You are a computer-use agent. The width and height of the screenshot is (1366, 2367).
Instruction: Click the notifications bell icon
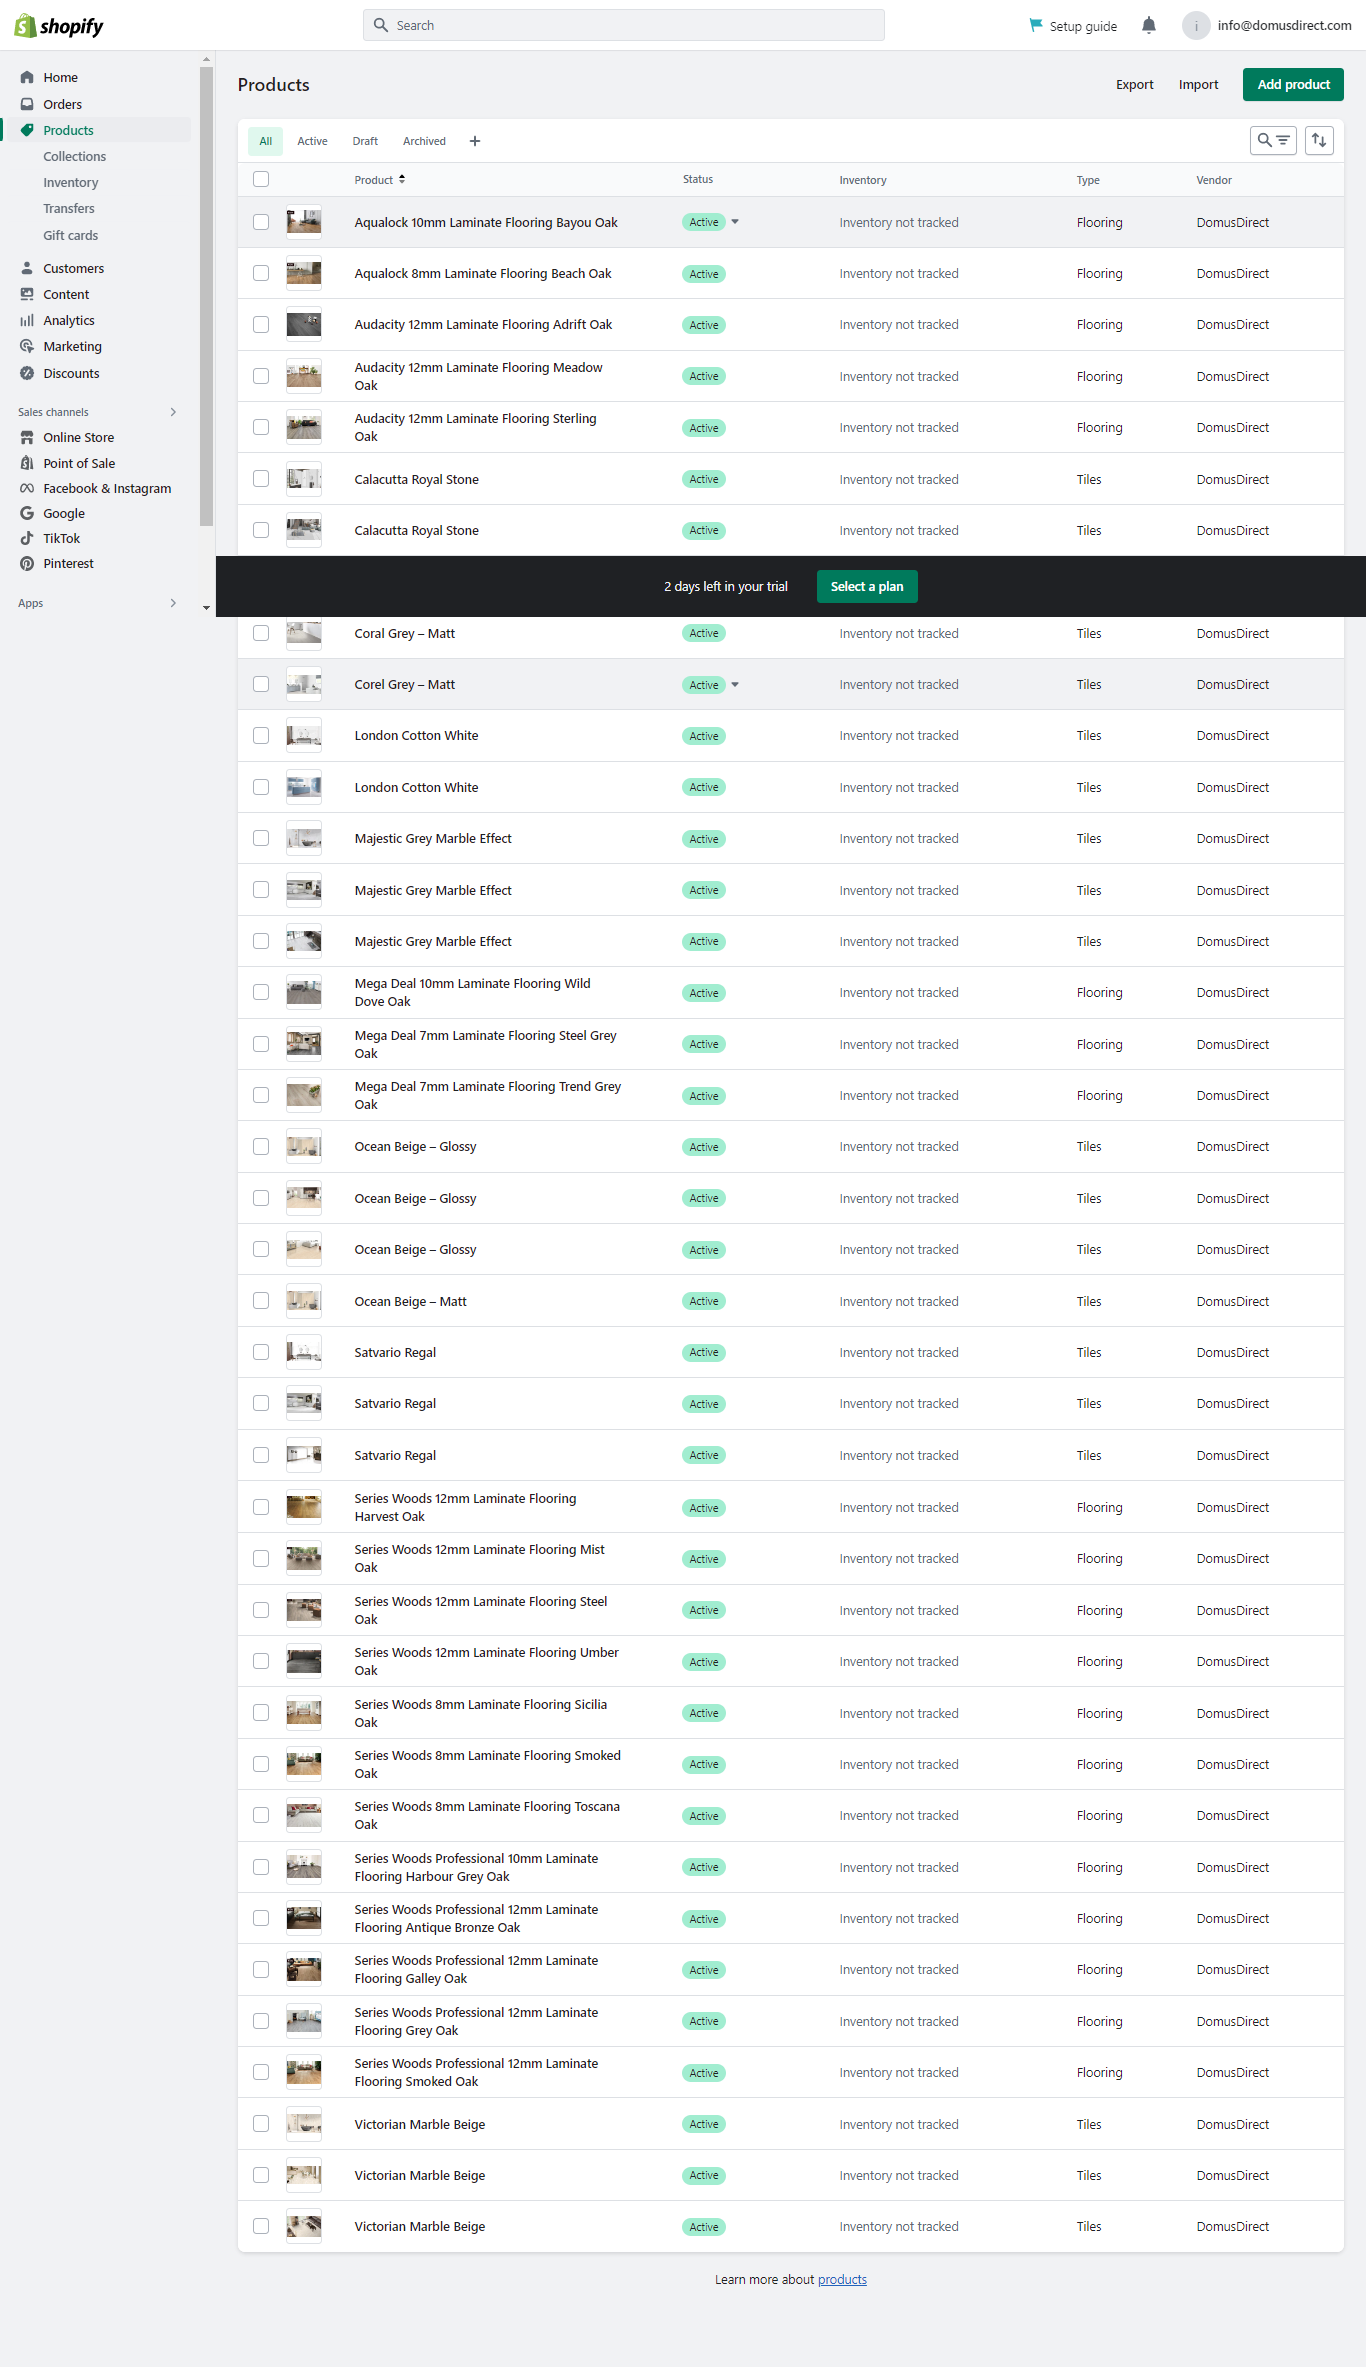tap(1148, 26)
